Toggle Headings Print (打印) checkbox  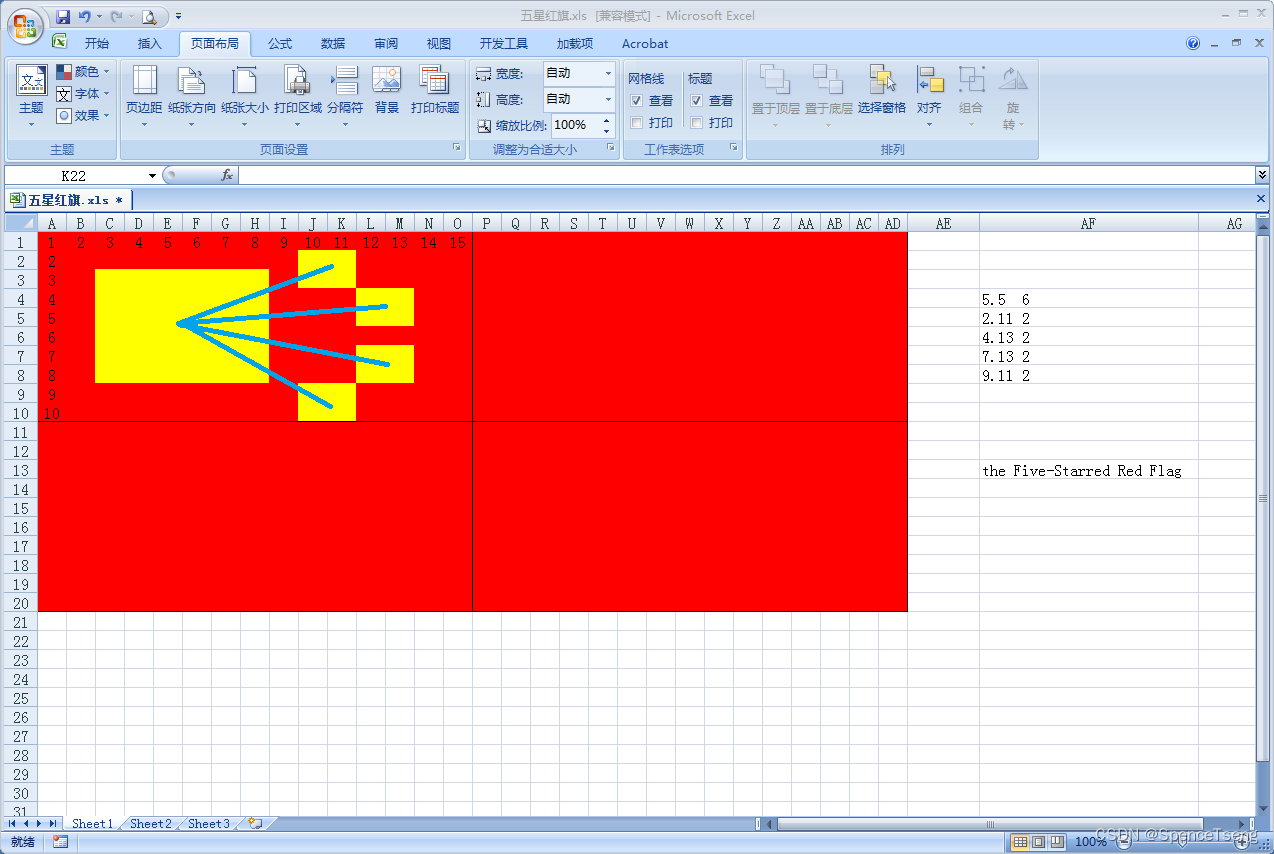[x=697, y=123]
